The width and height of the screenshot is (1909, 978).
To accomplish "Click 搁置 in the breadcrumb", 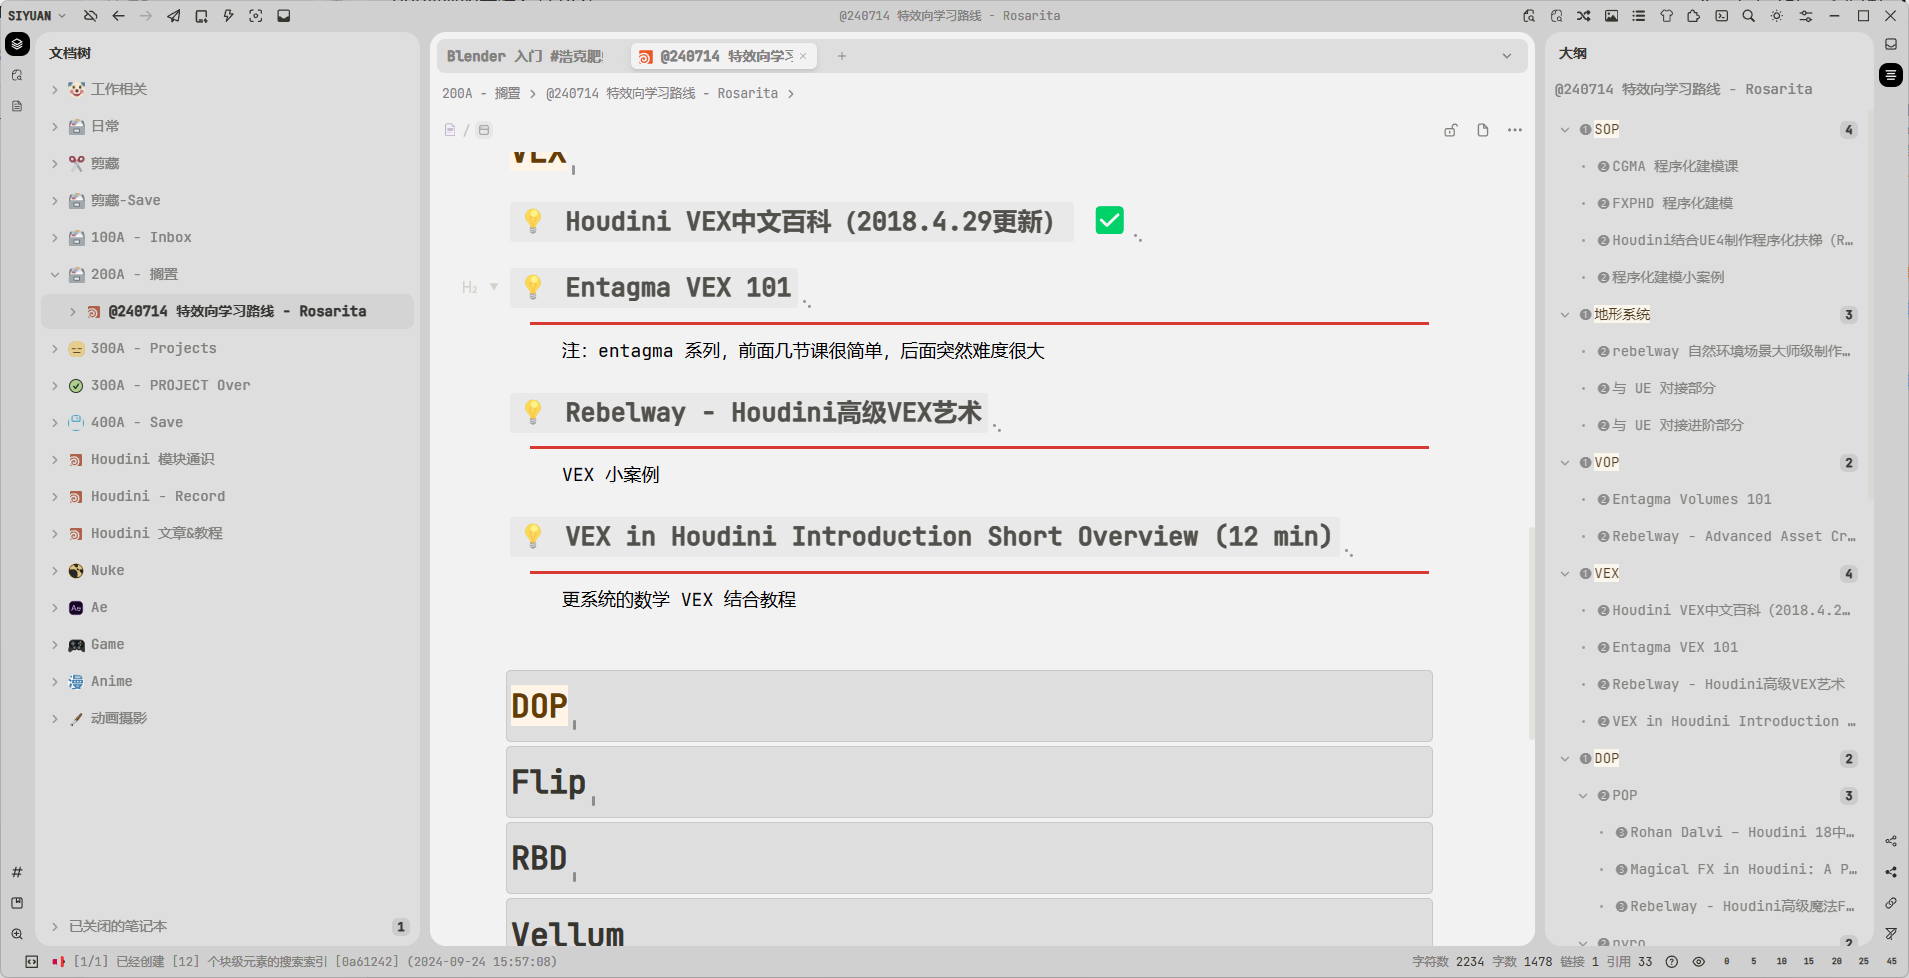I will point(507,93).
